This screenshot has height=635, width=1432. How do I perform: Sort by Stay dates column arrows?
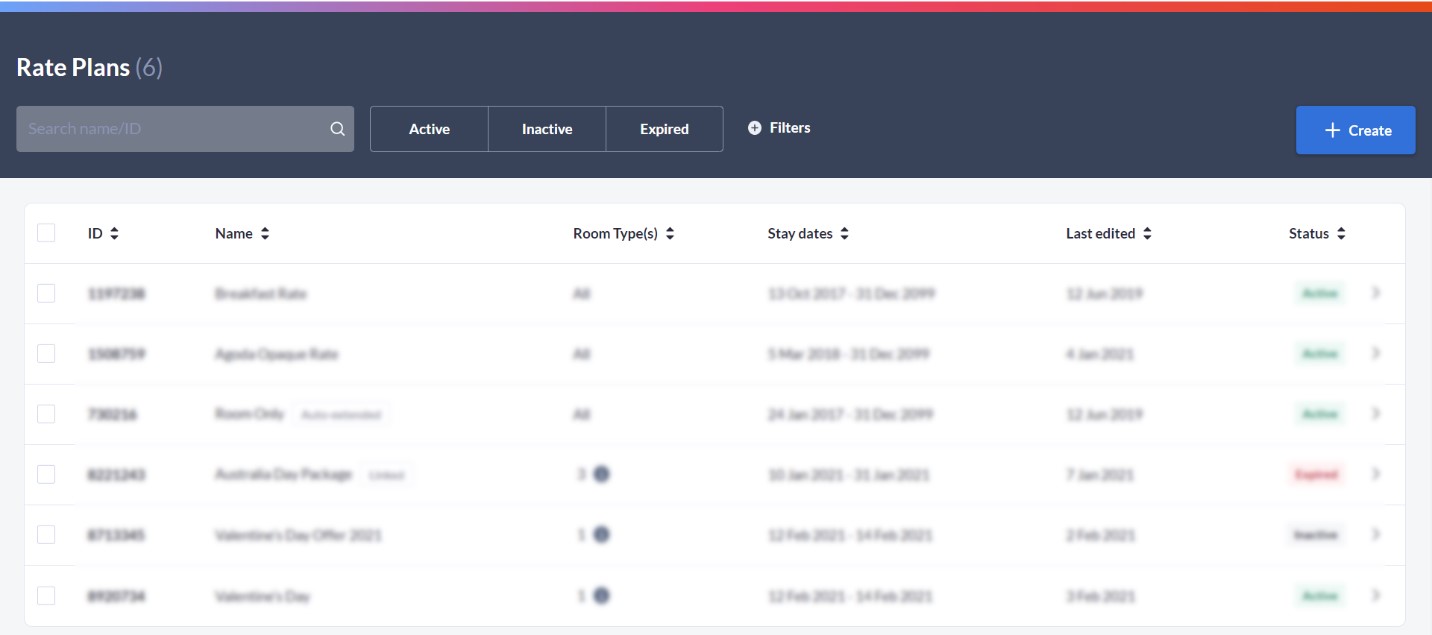844,234
